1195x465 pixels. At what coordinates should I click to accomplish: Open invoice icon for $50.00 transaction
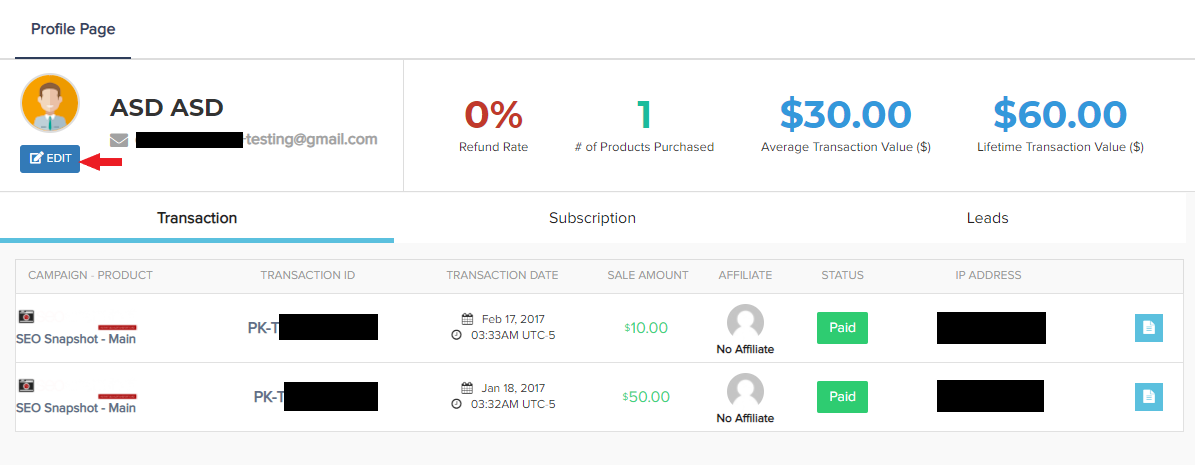[x=1148, y=397]
